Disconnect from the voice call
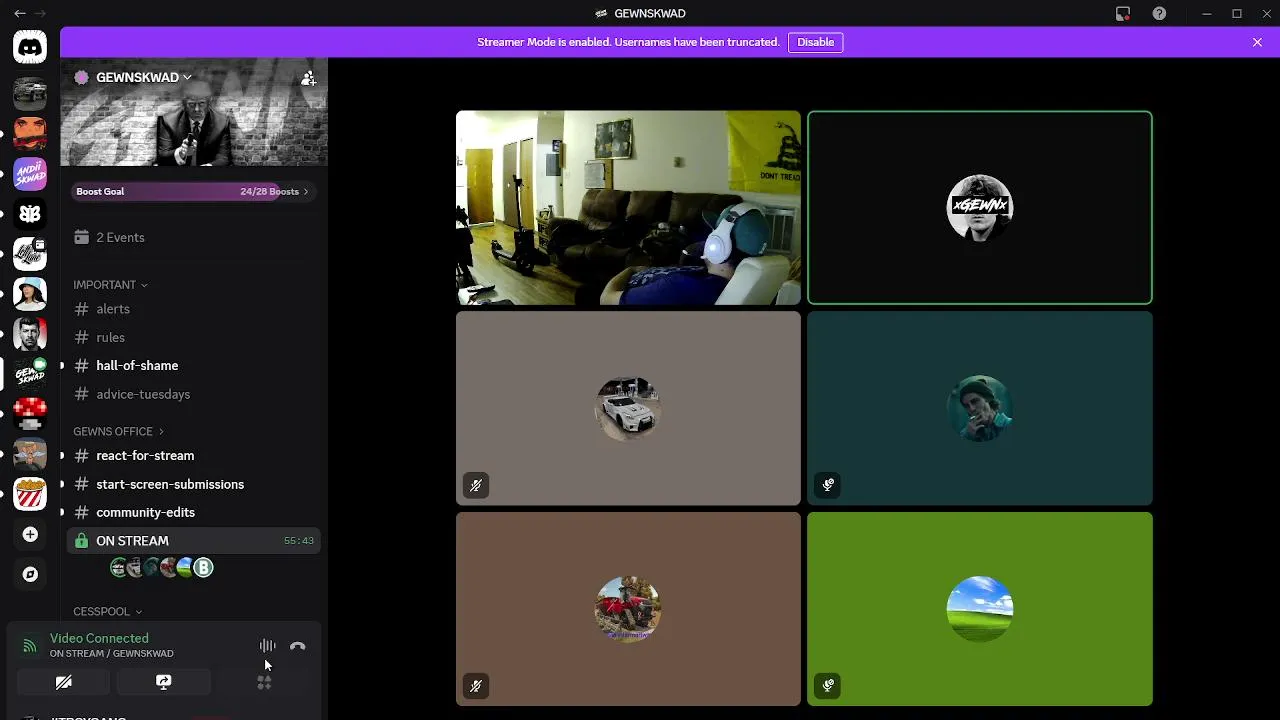The image size is (1280, 720). 297,646
